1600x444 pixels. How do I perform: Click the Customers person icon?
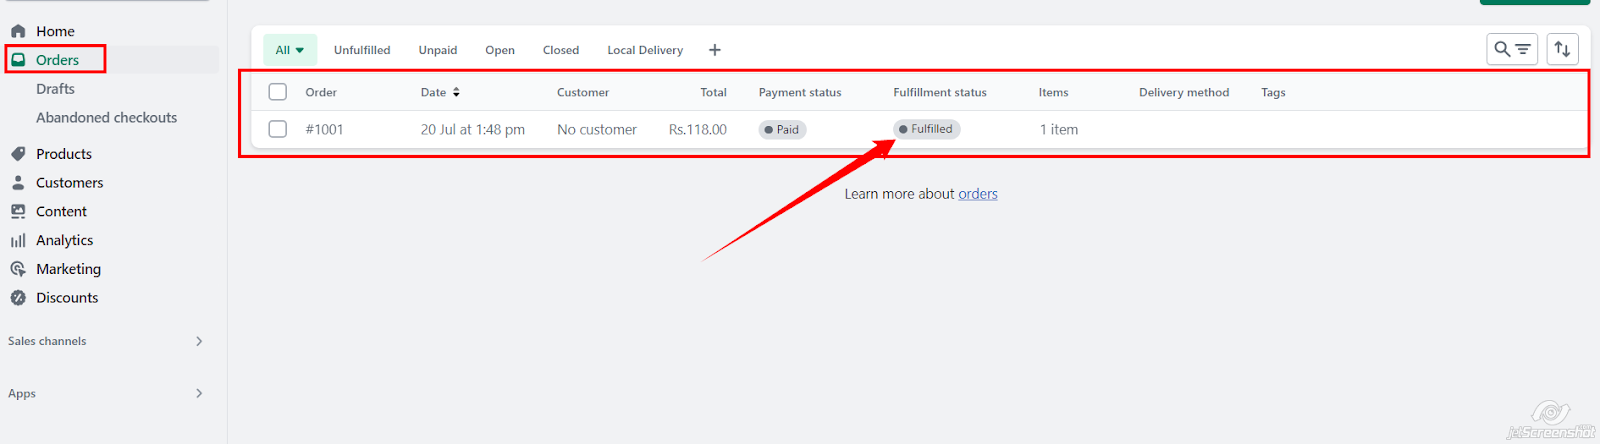18,183
